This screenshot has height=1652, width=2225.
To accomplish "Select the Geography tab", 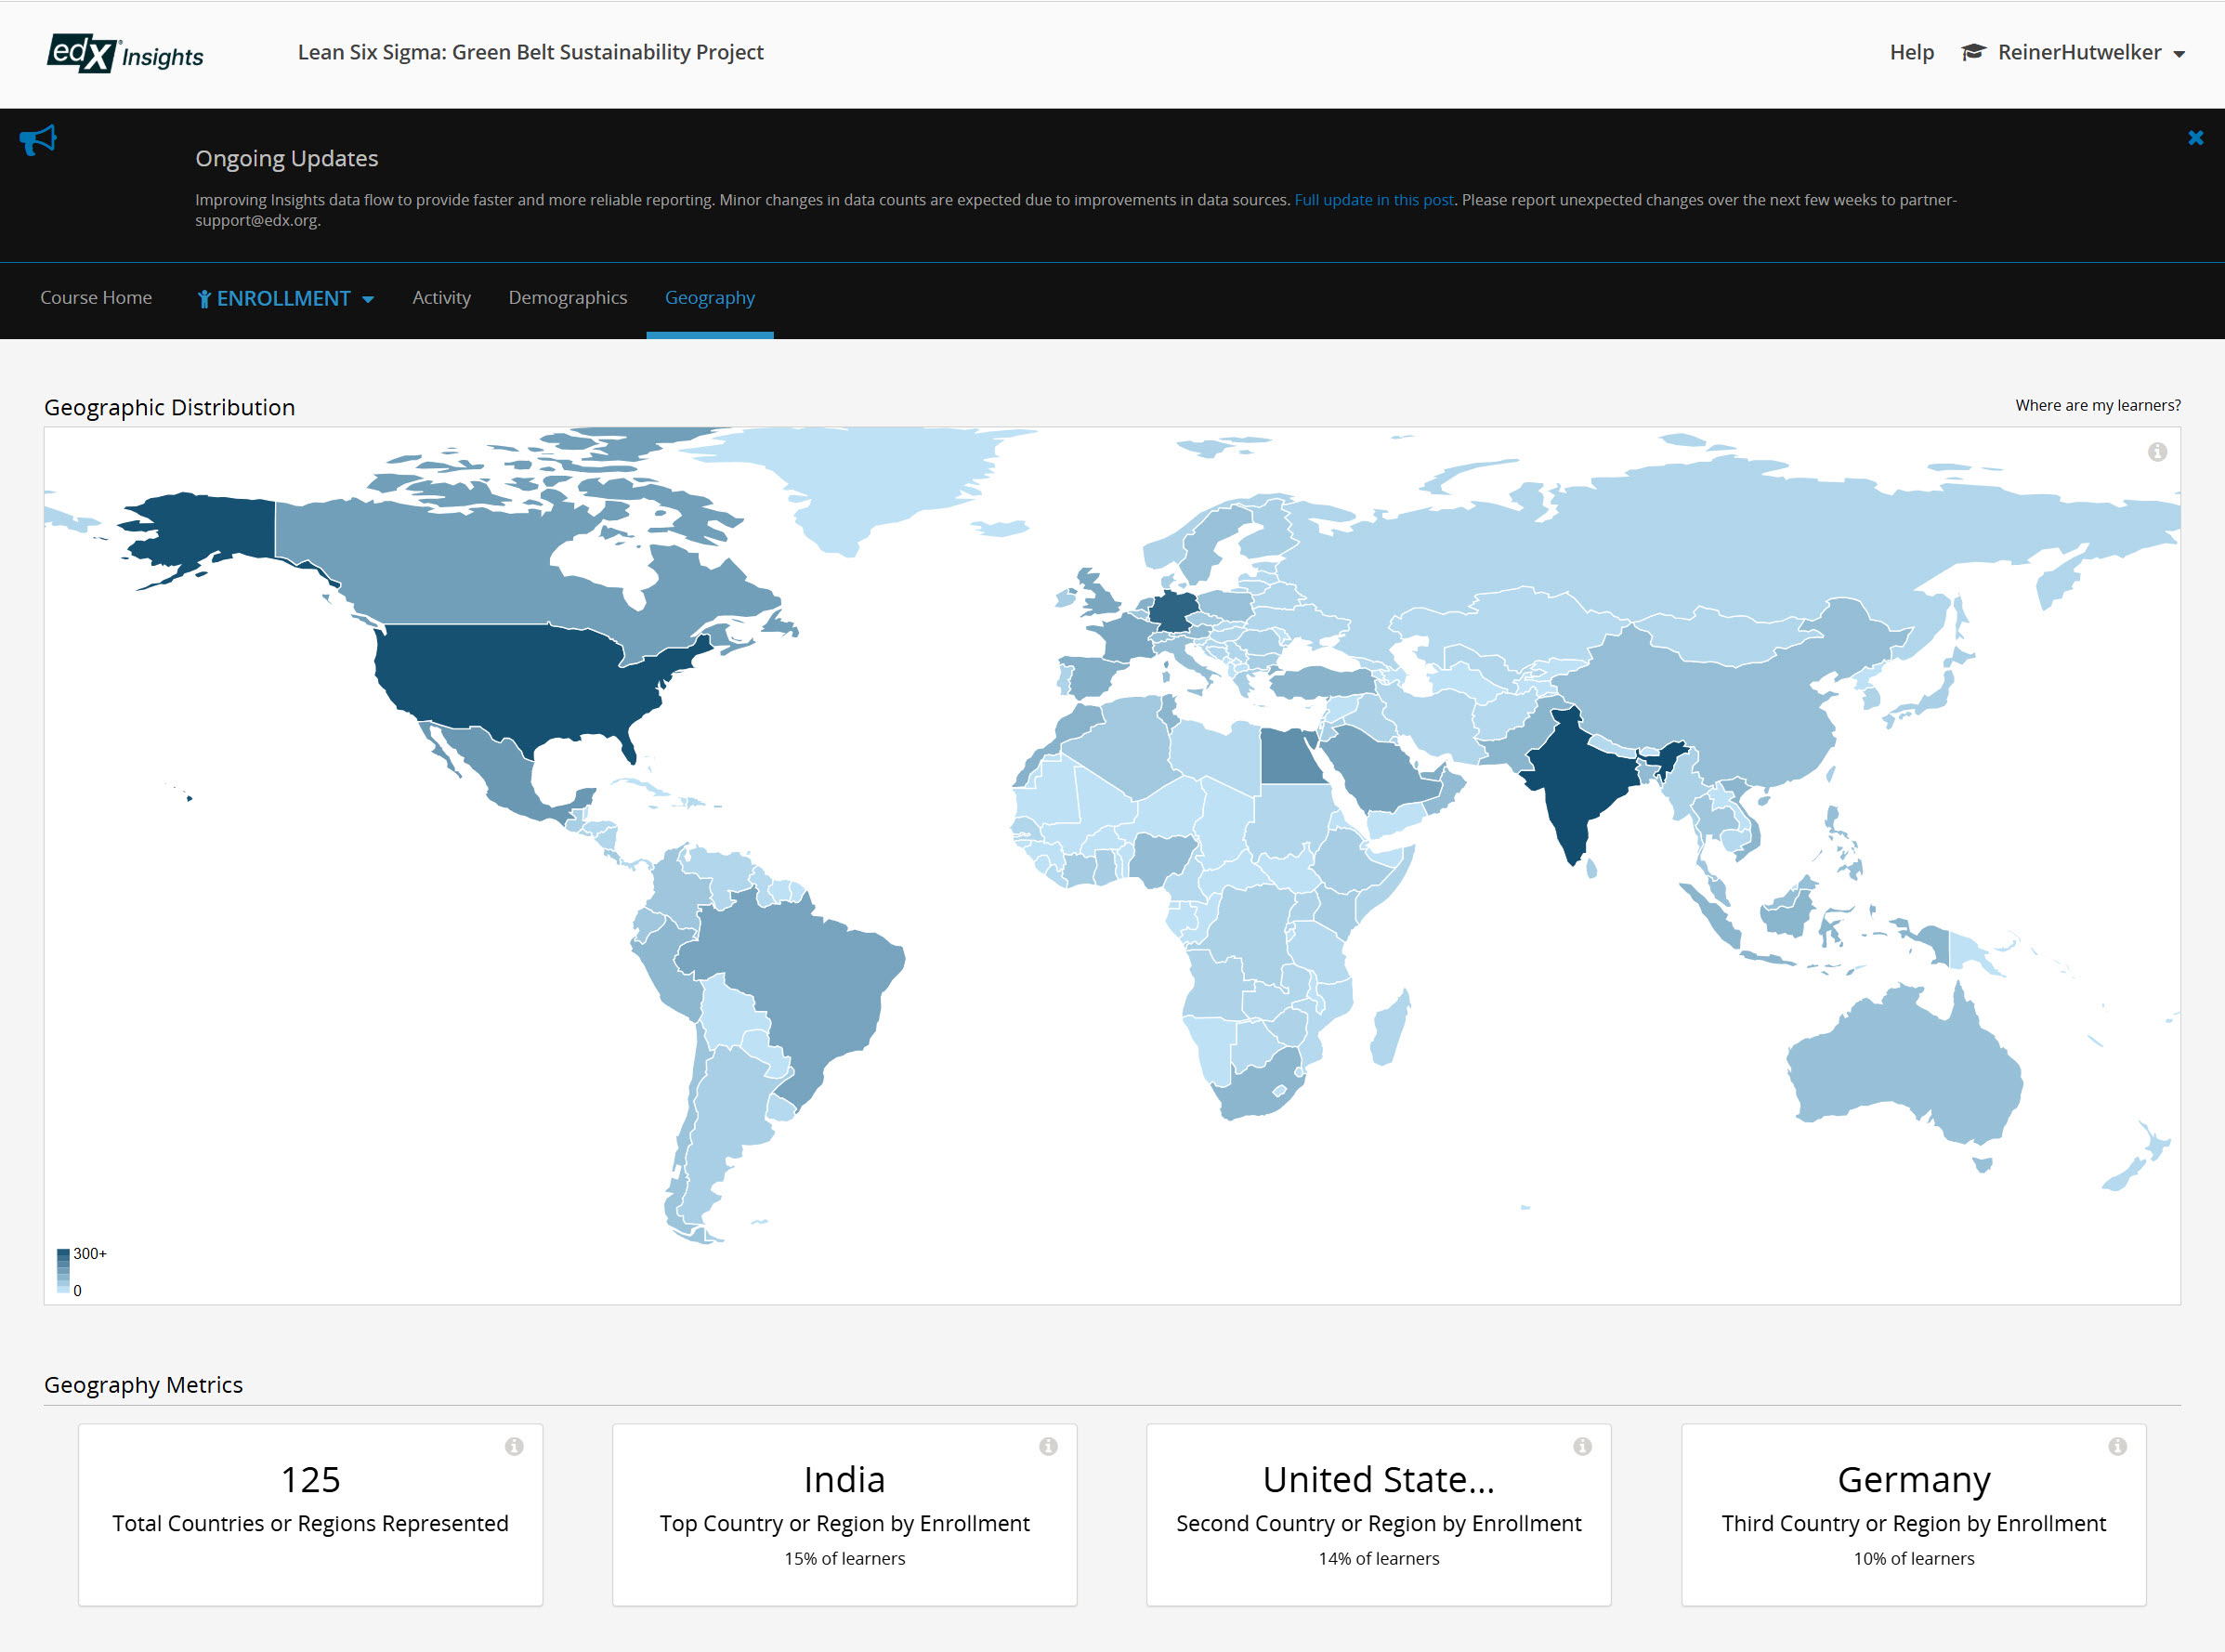I will pos(709,298).
